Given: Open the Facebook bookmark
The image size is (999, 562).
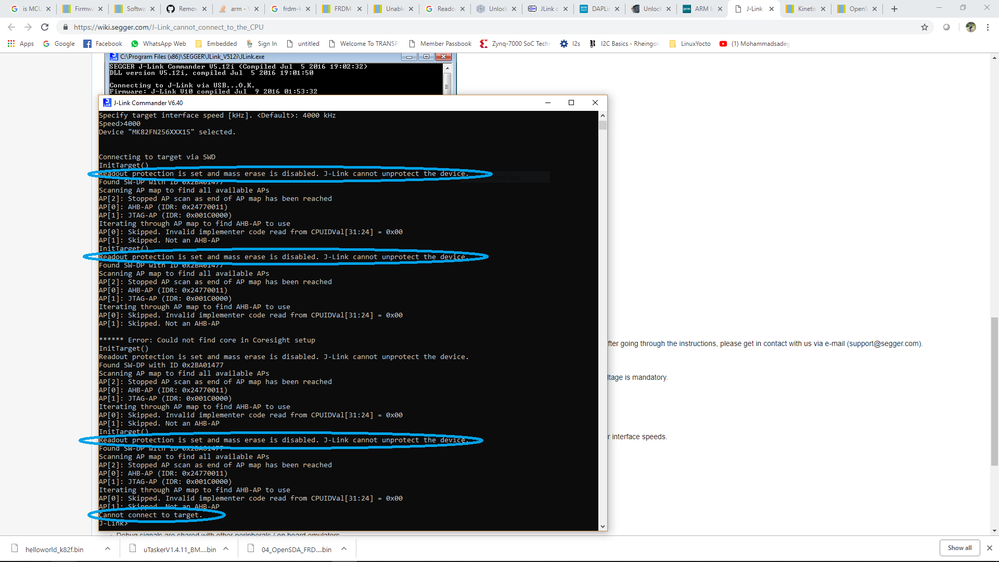Looking at the screenshot, I should tap(103, 43).
